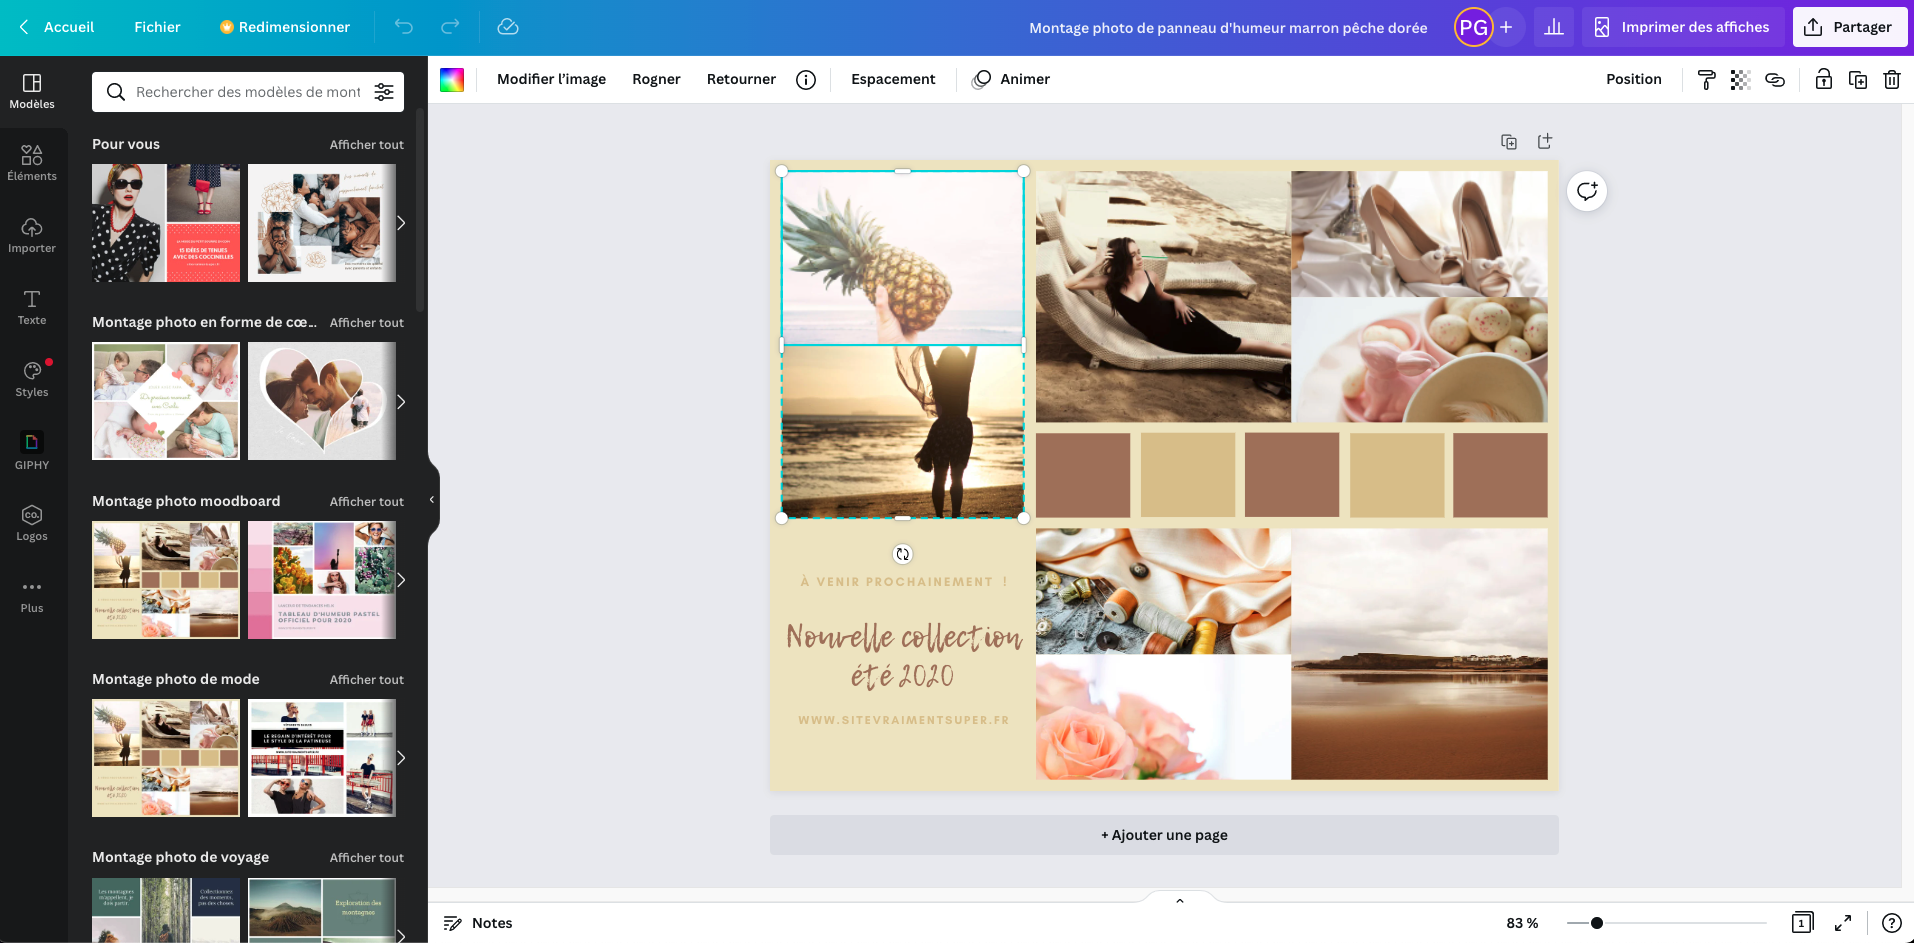Delete element with trash icon

point(1892,80)
